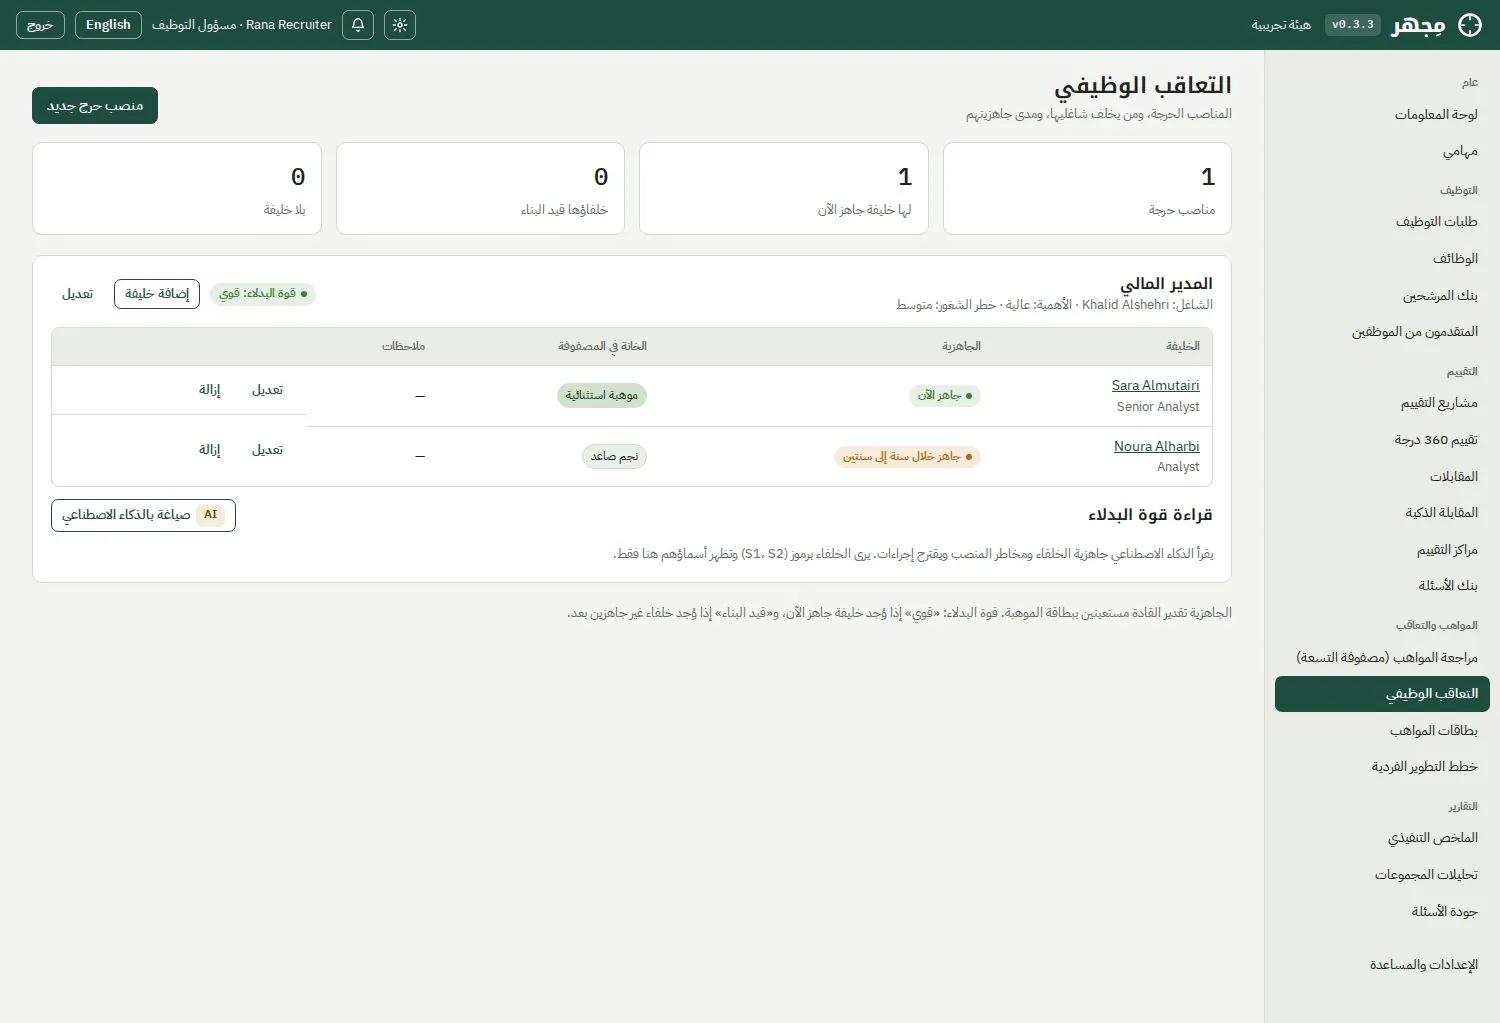Open مراكز التقييم in sidebar

(x=1382, y=550)
